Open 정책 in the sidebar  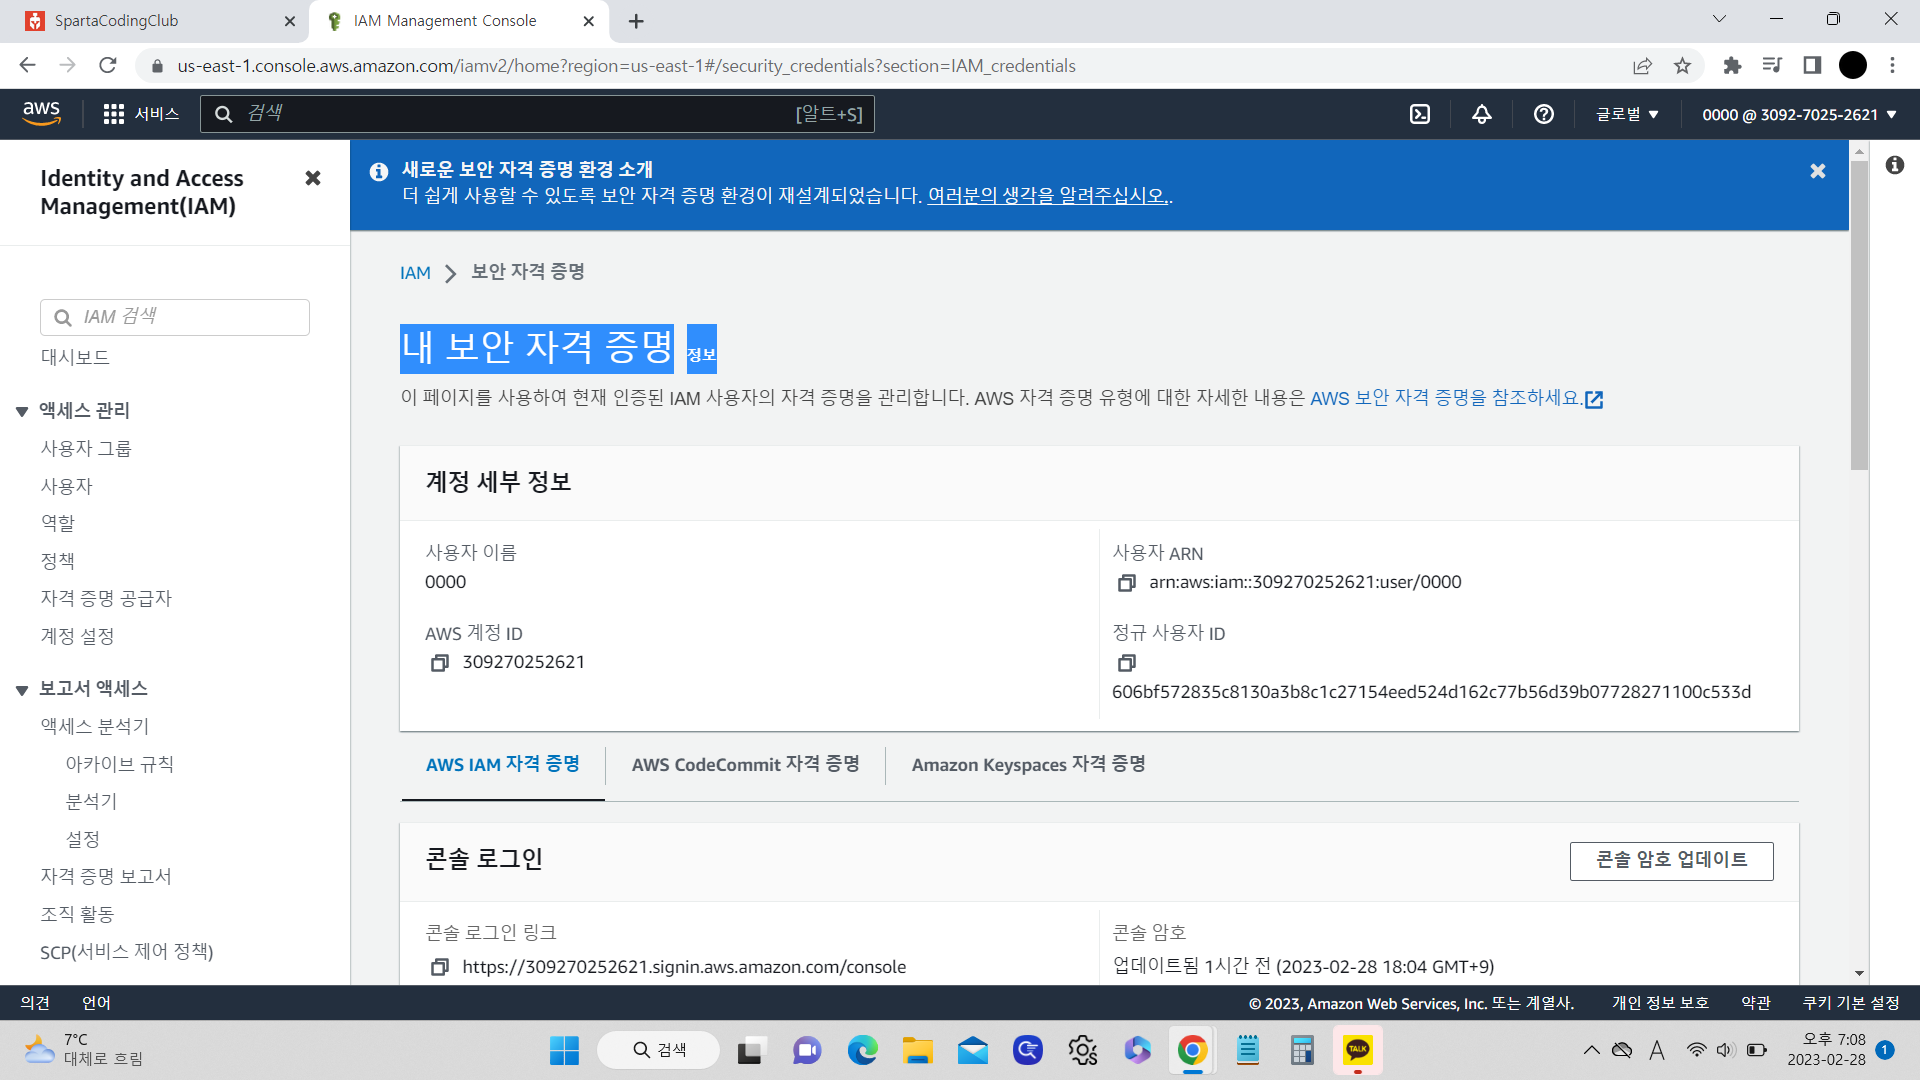click(x=57, y=562)
